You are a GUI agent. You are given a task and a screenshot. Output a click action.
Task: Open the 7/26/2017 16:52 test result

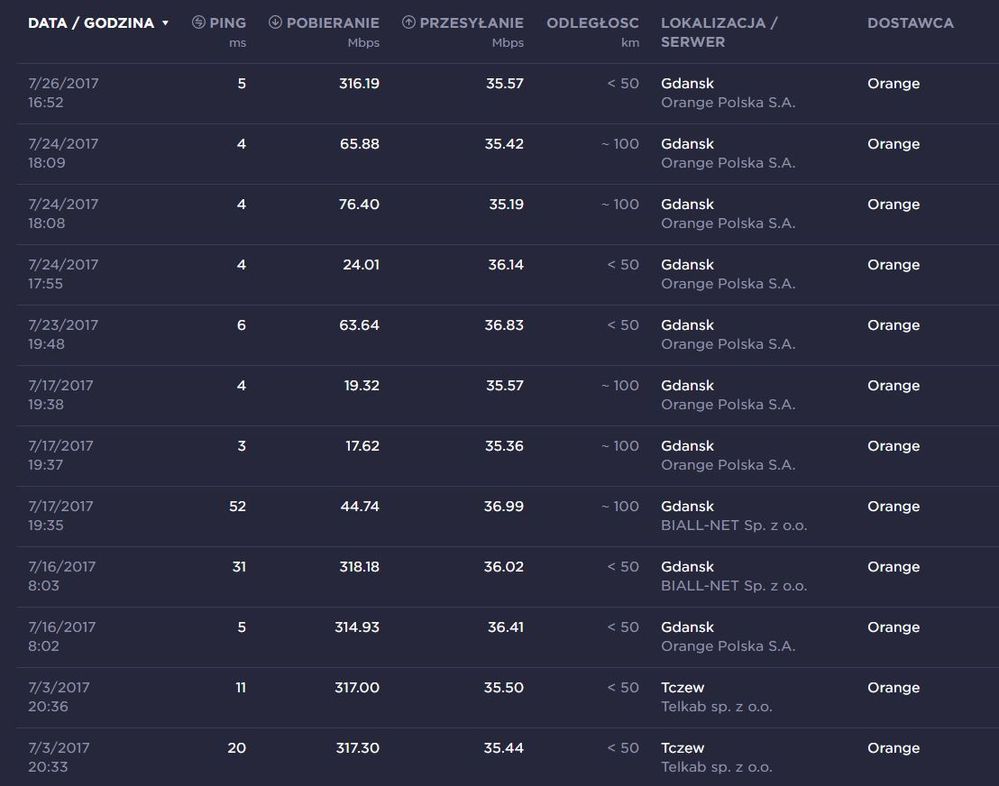pyautogui.click(x=63, y=93)
